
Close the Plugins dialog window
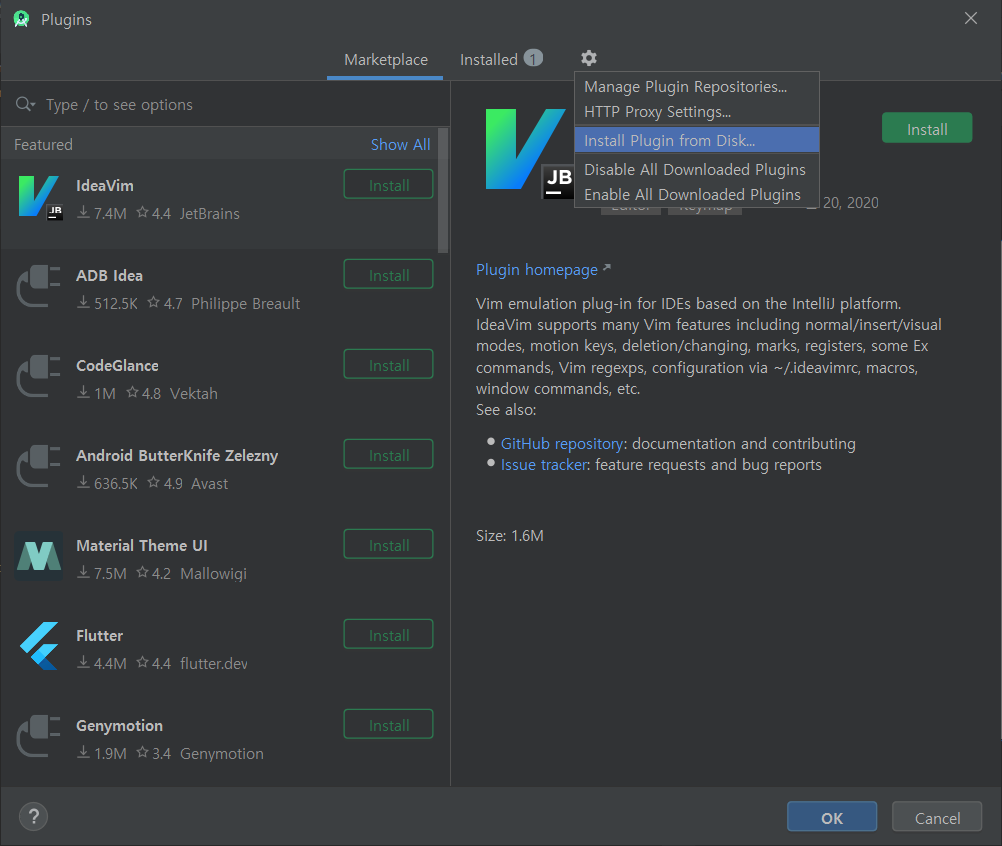(x=971, y=19)
